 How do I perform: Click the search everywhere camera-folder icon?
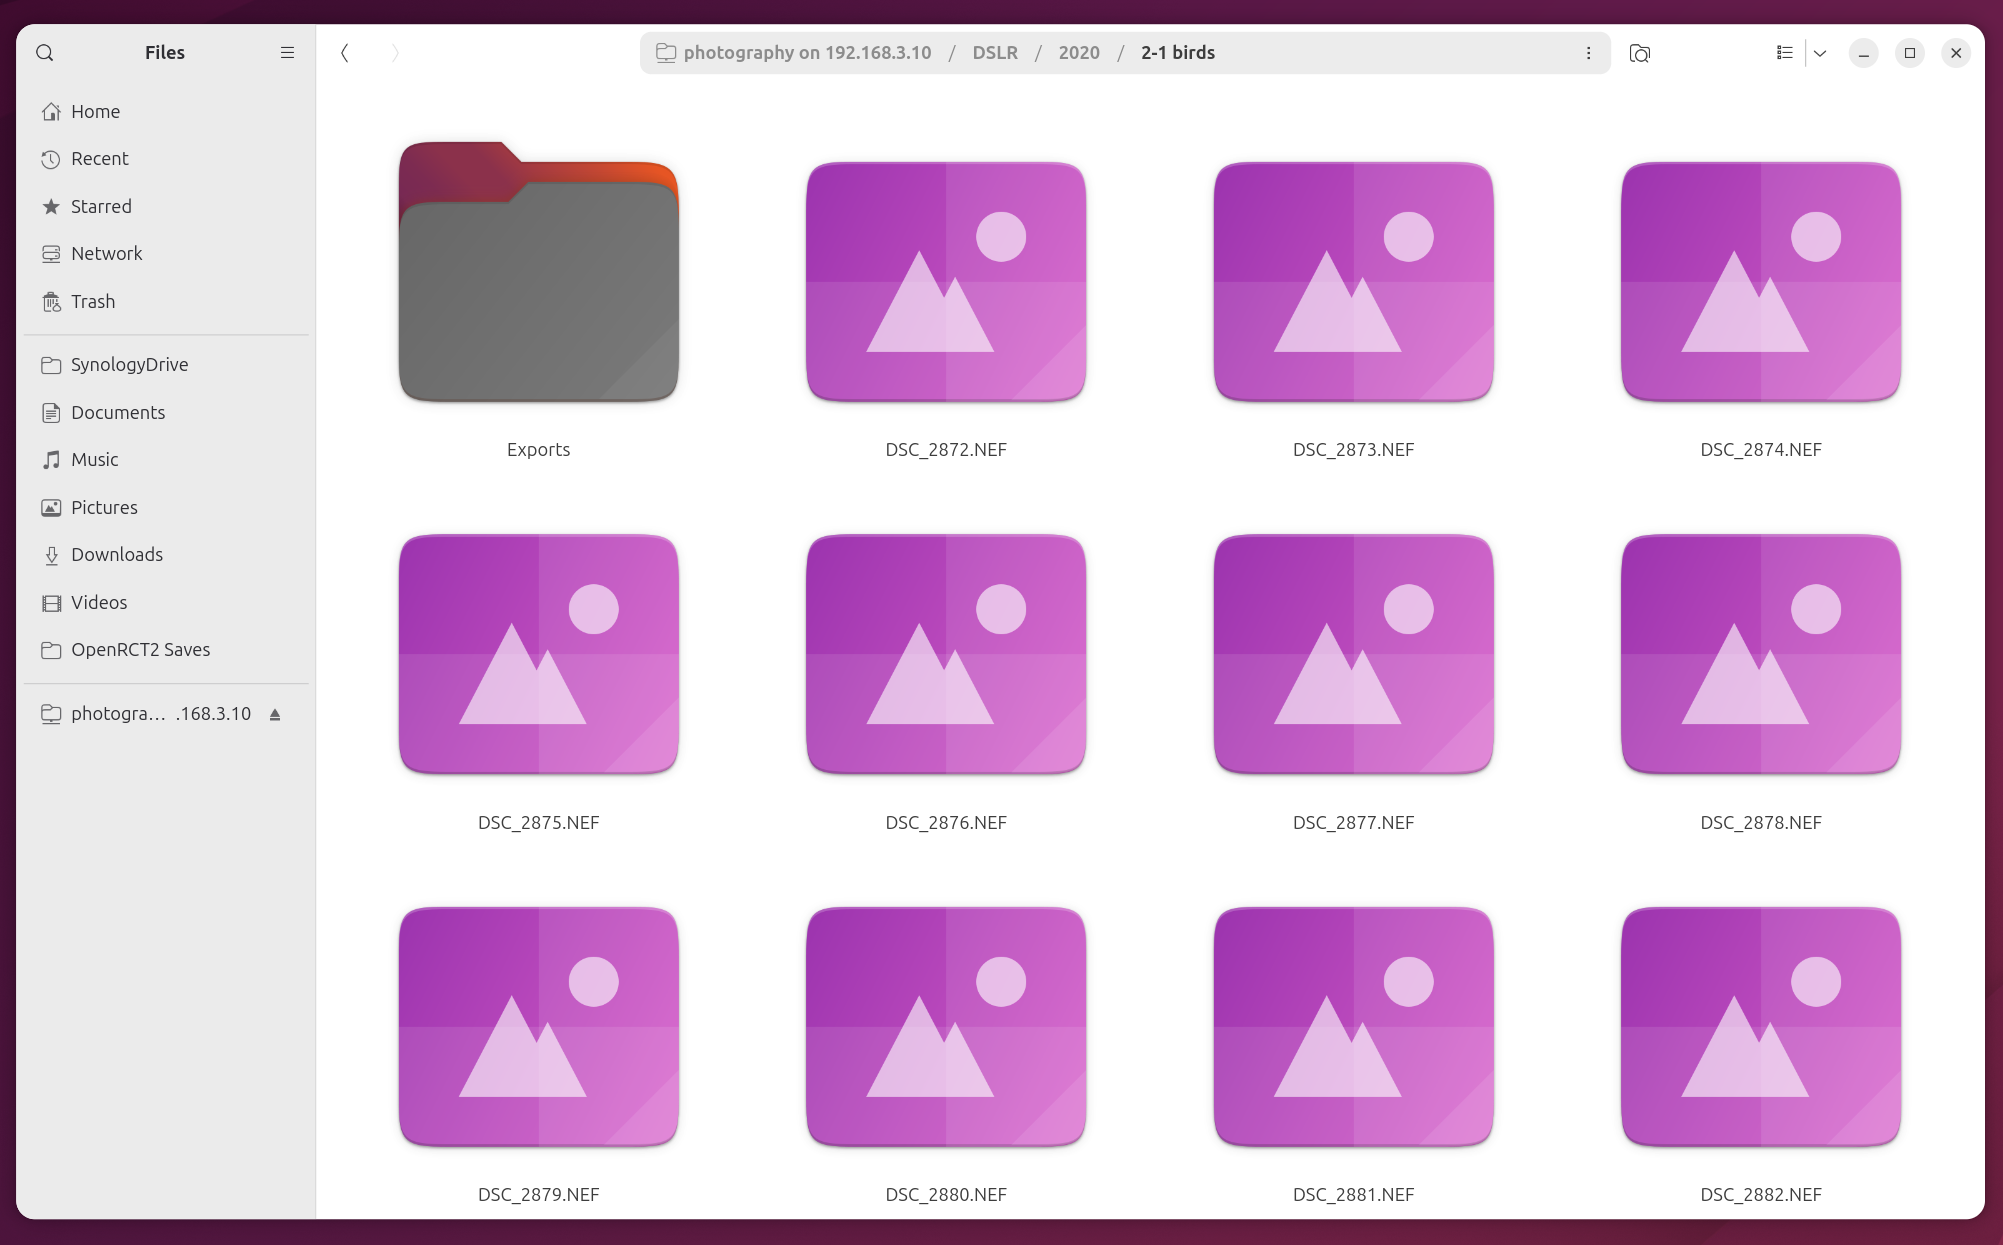click(1639, 53)
